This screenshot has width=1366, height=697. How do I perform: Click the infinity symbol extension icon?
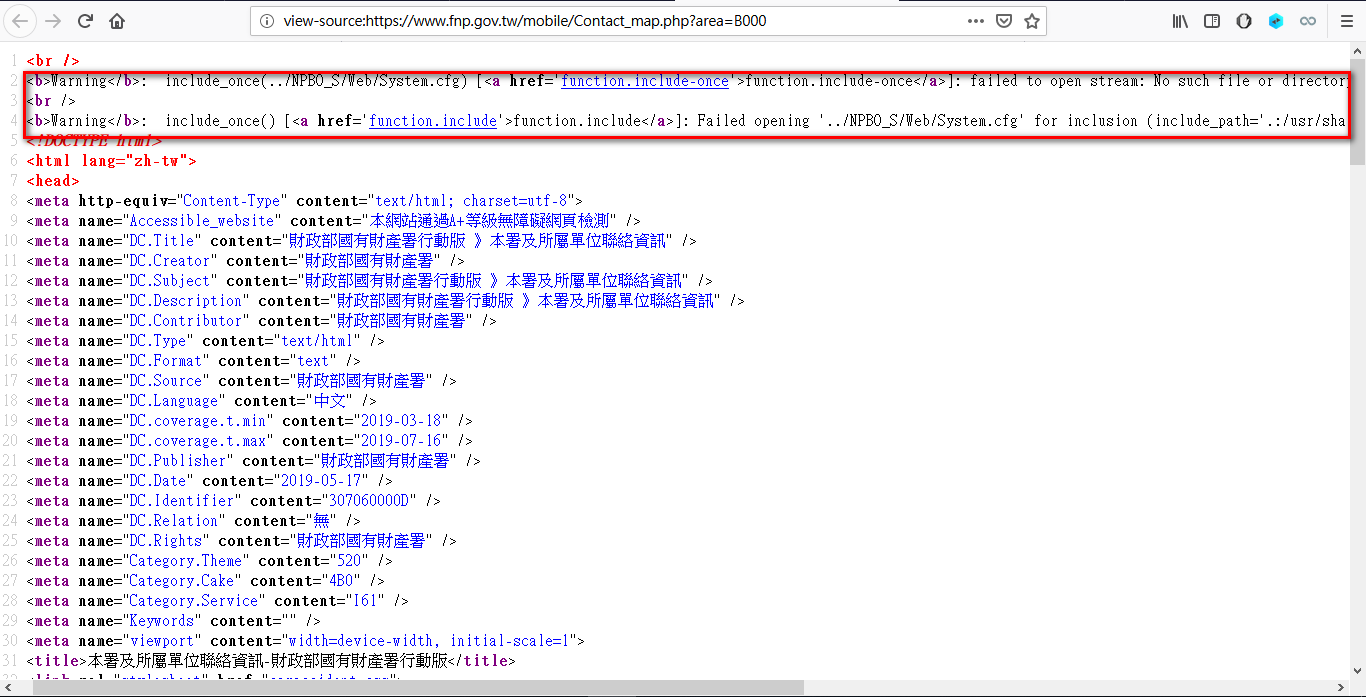coord(1308,21)
